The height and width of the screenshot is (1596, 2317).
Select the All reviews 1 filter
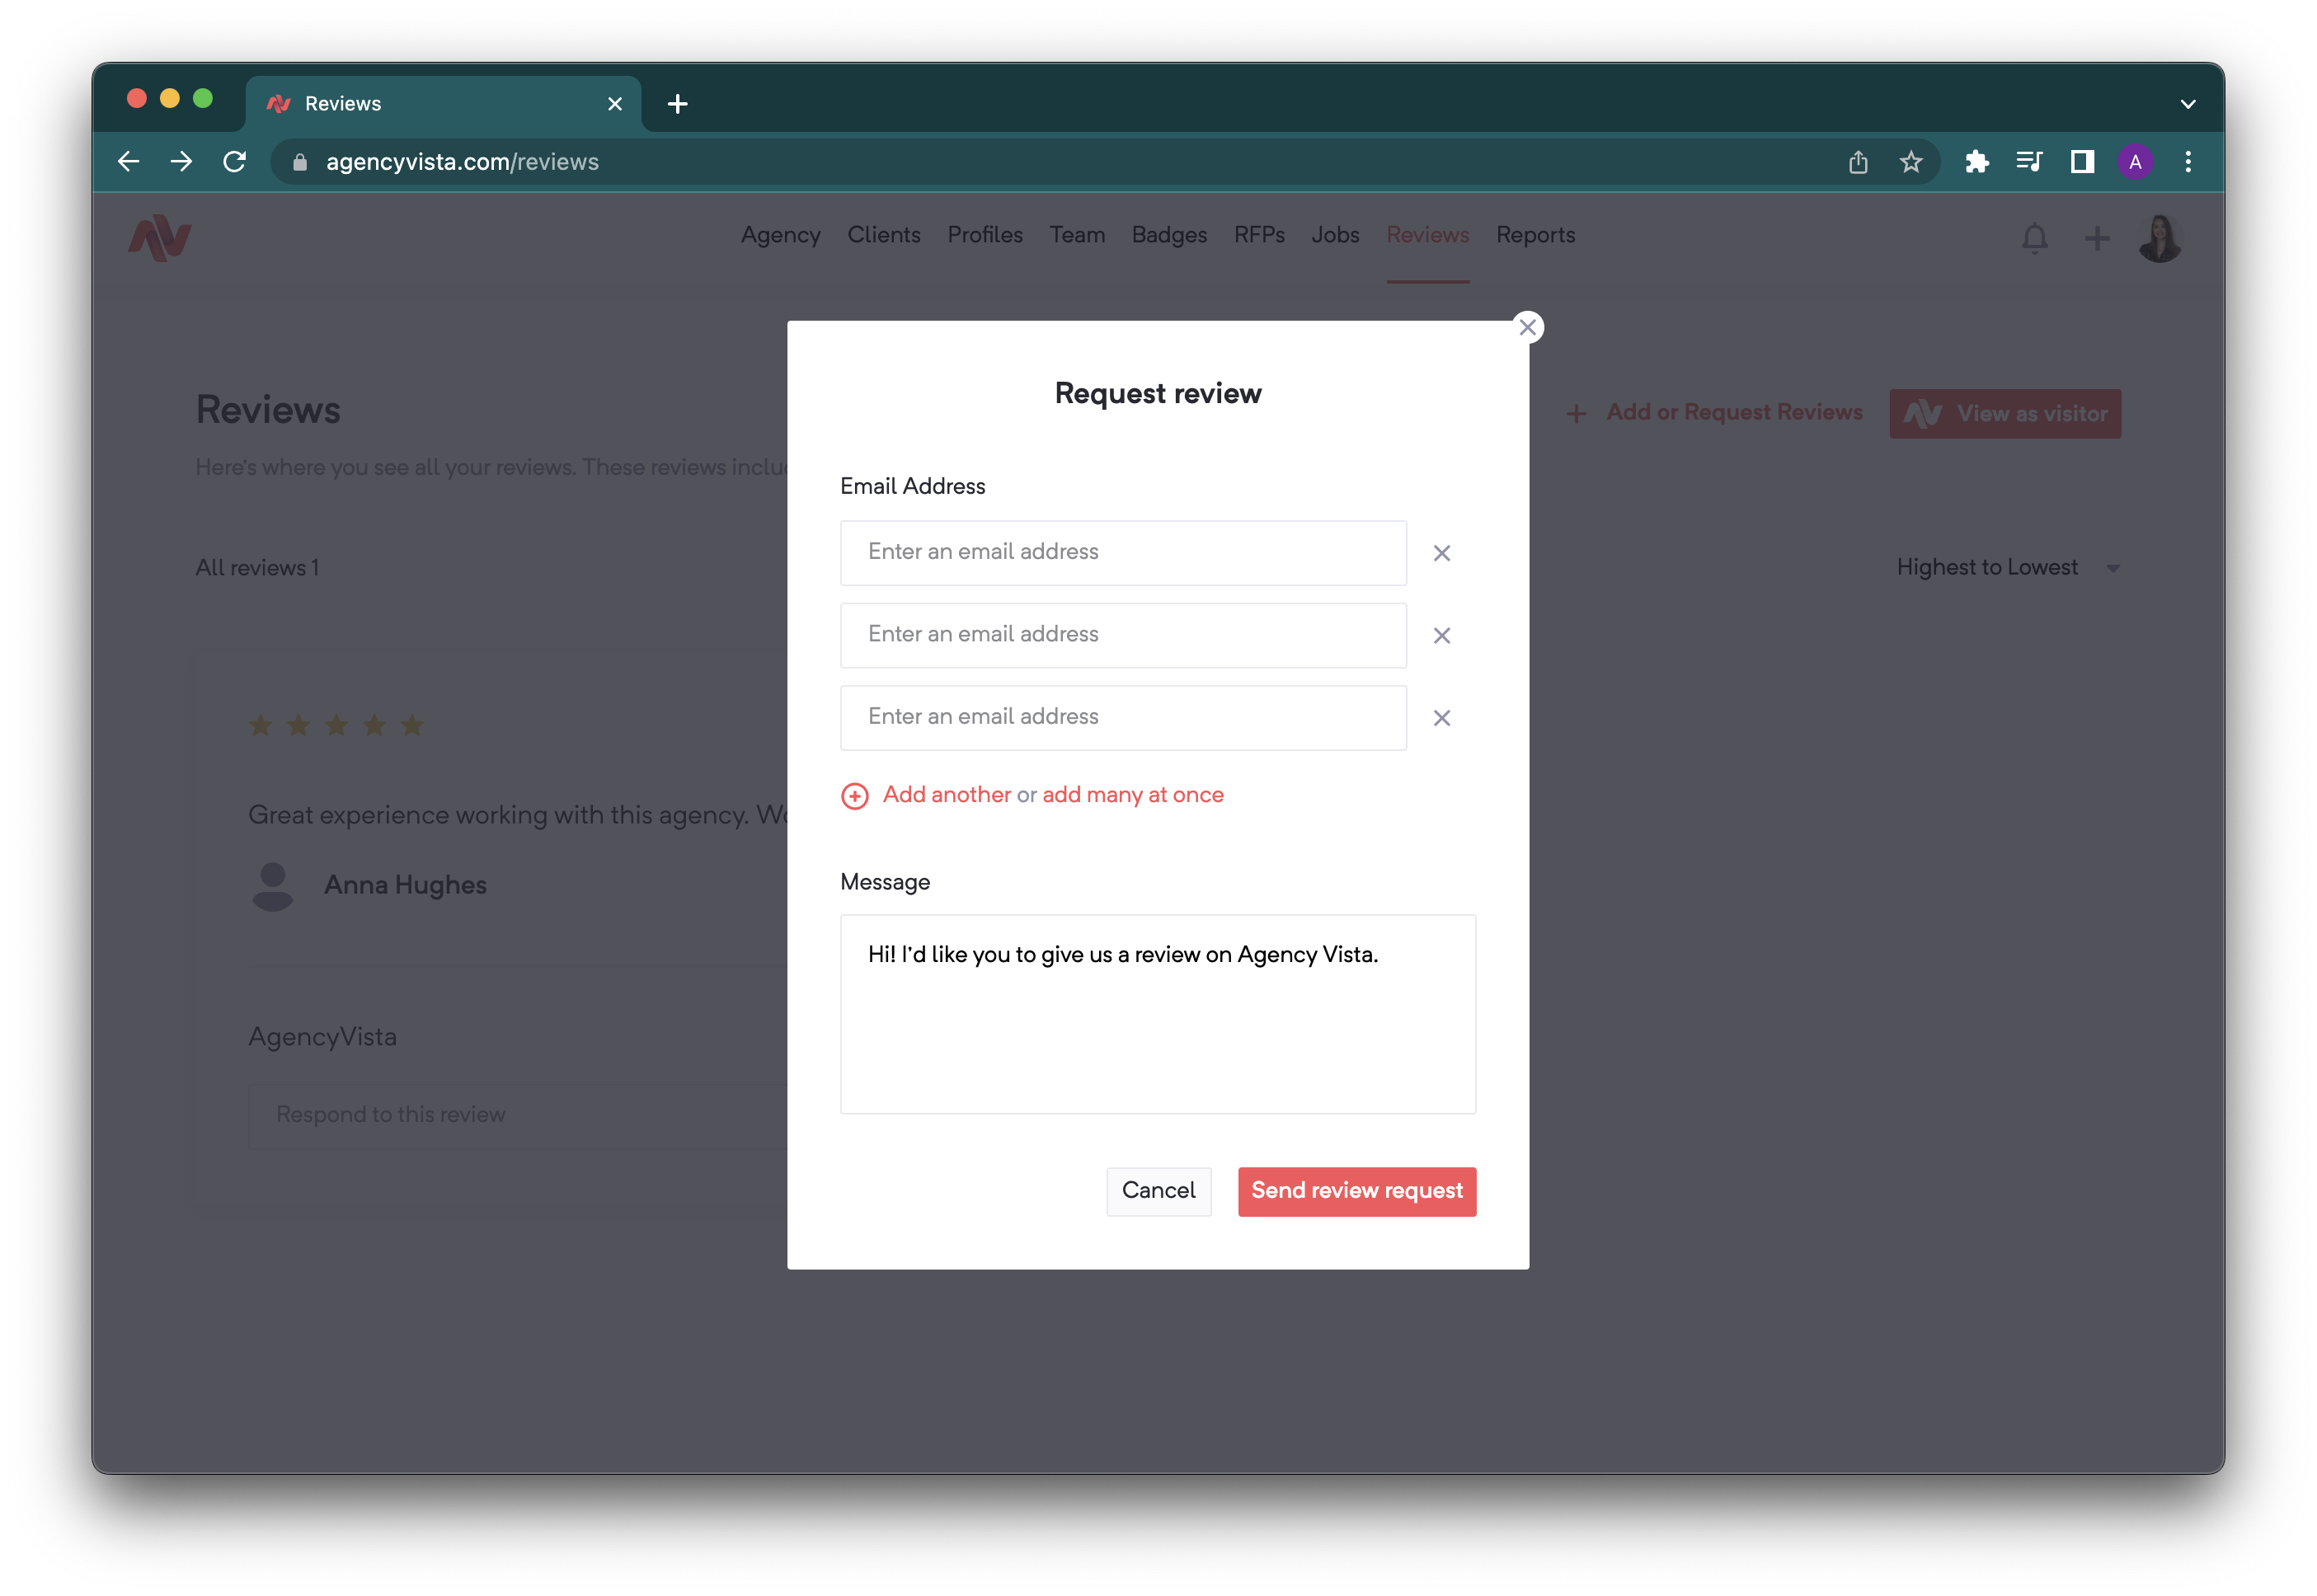tap(257, 567)
